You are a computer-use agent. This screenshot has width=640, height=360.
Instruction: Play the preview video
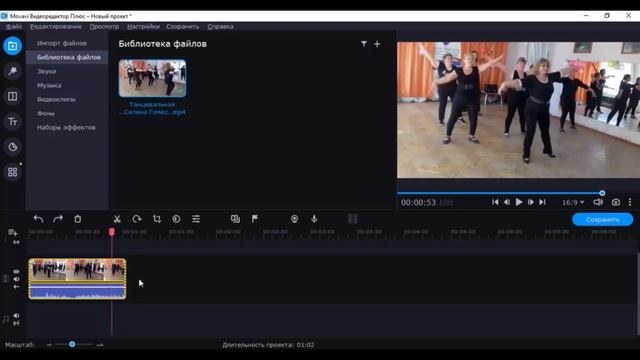[x=519, y=202]
